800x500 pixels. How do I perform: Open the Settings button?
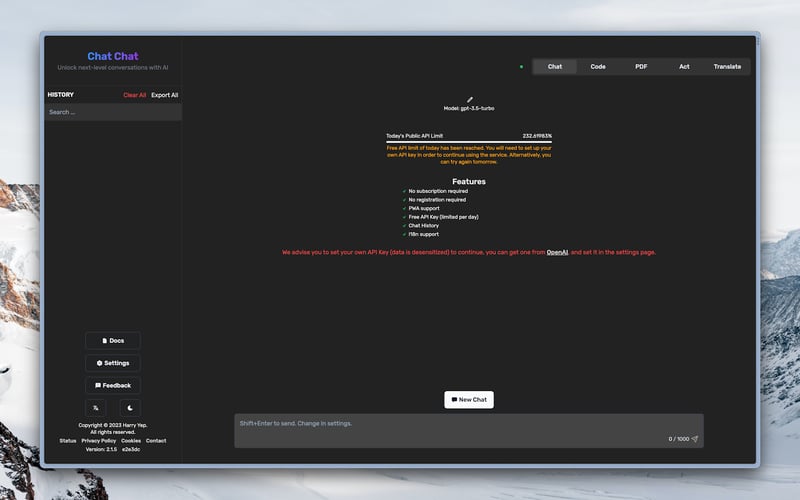[x=113, y=363]
